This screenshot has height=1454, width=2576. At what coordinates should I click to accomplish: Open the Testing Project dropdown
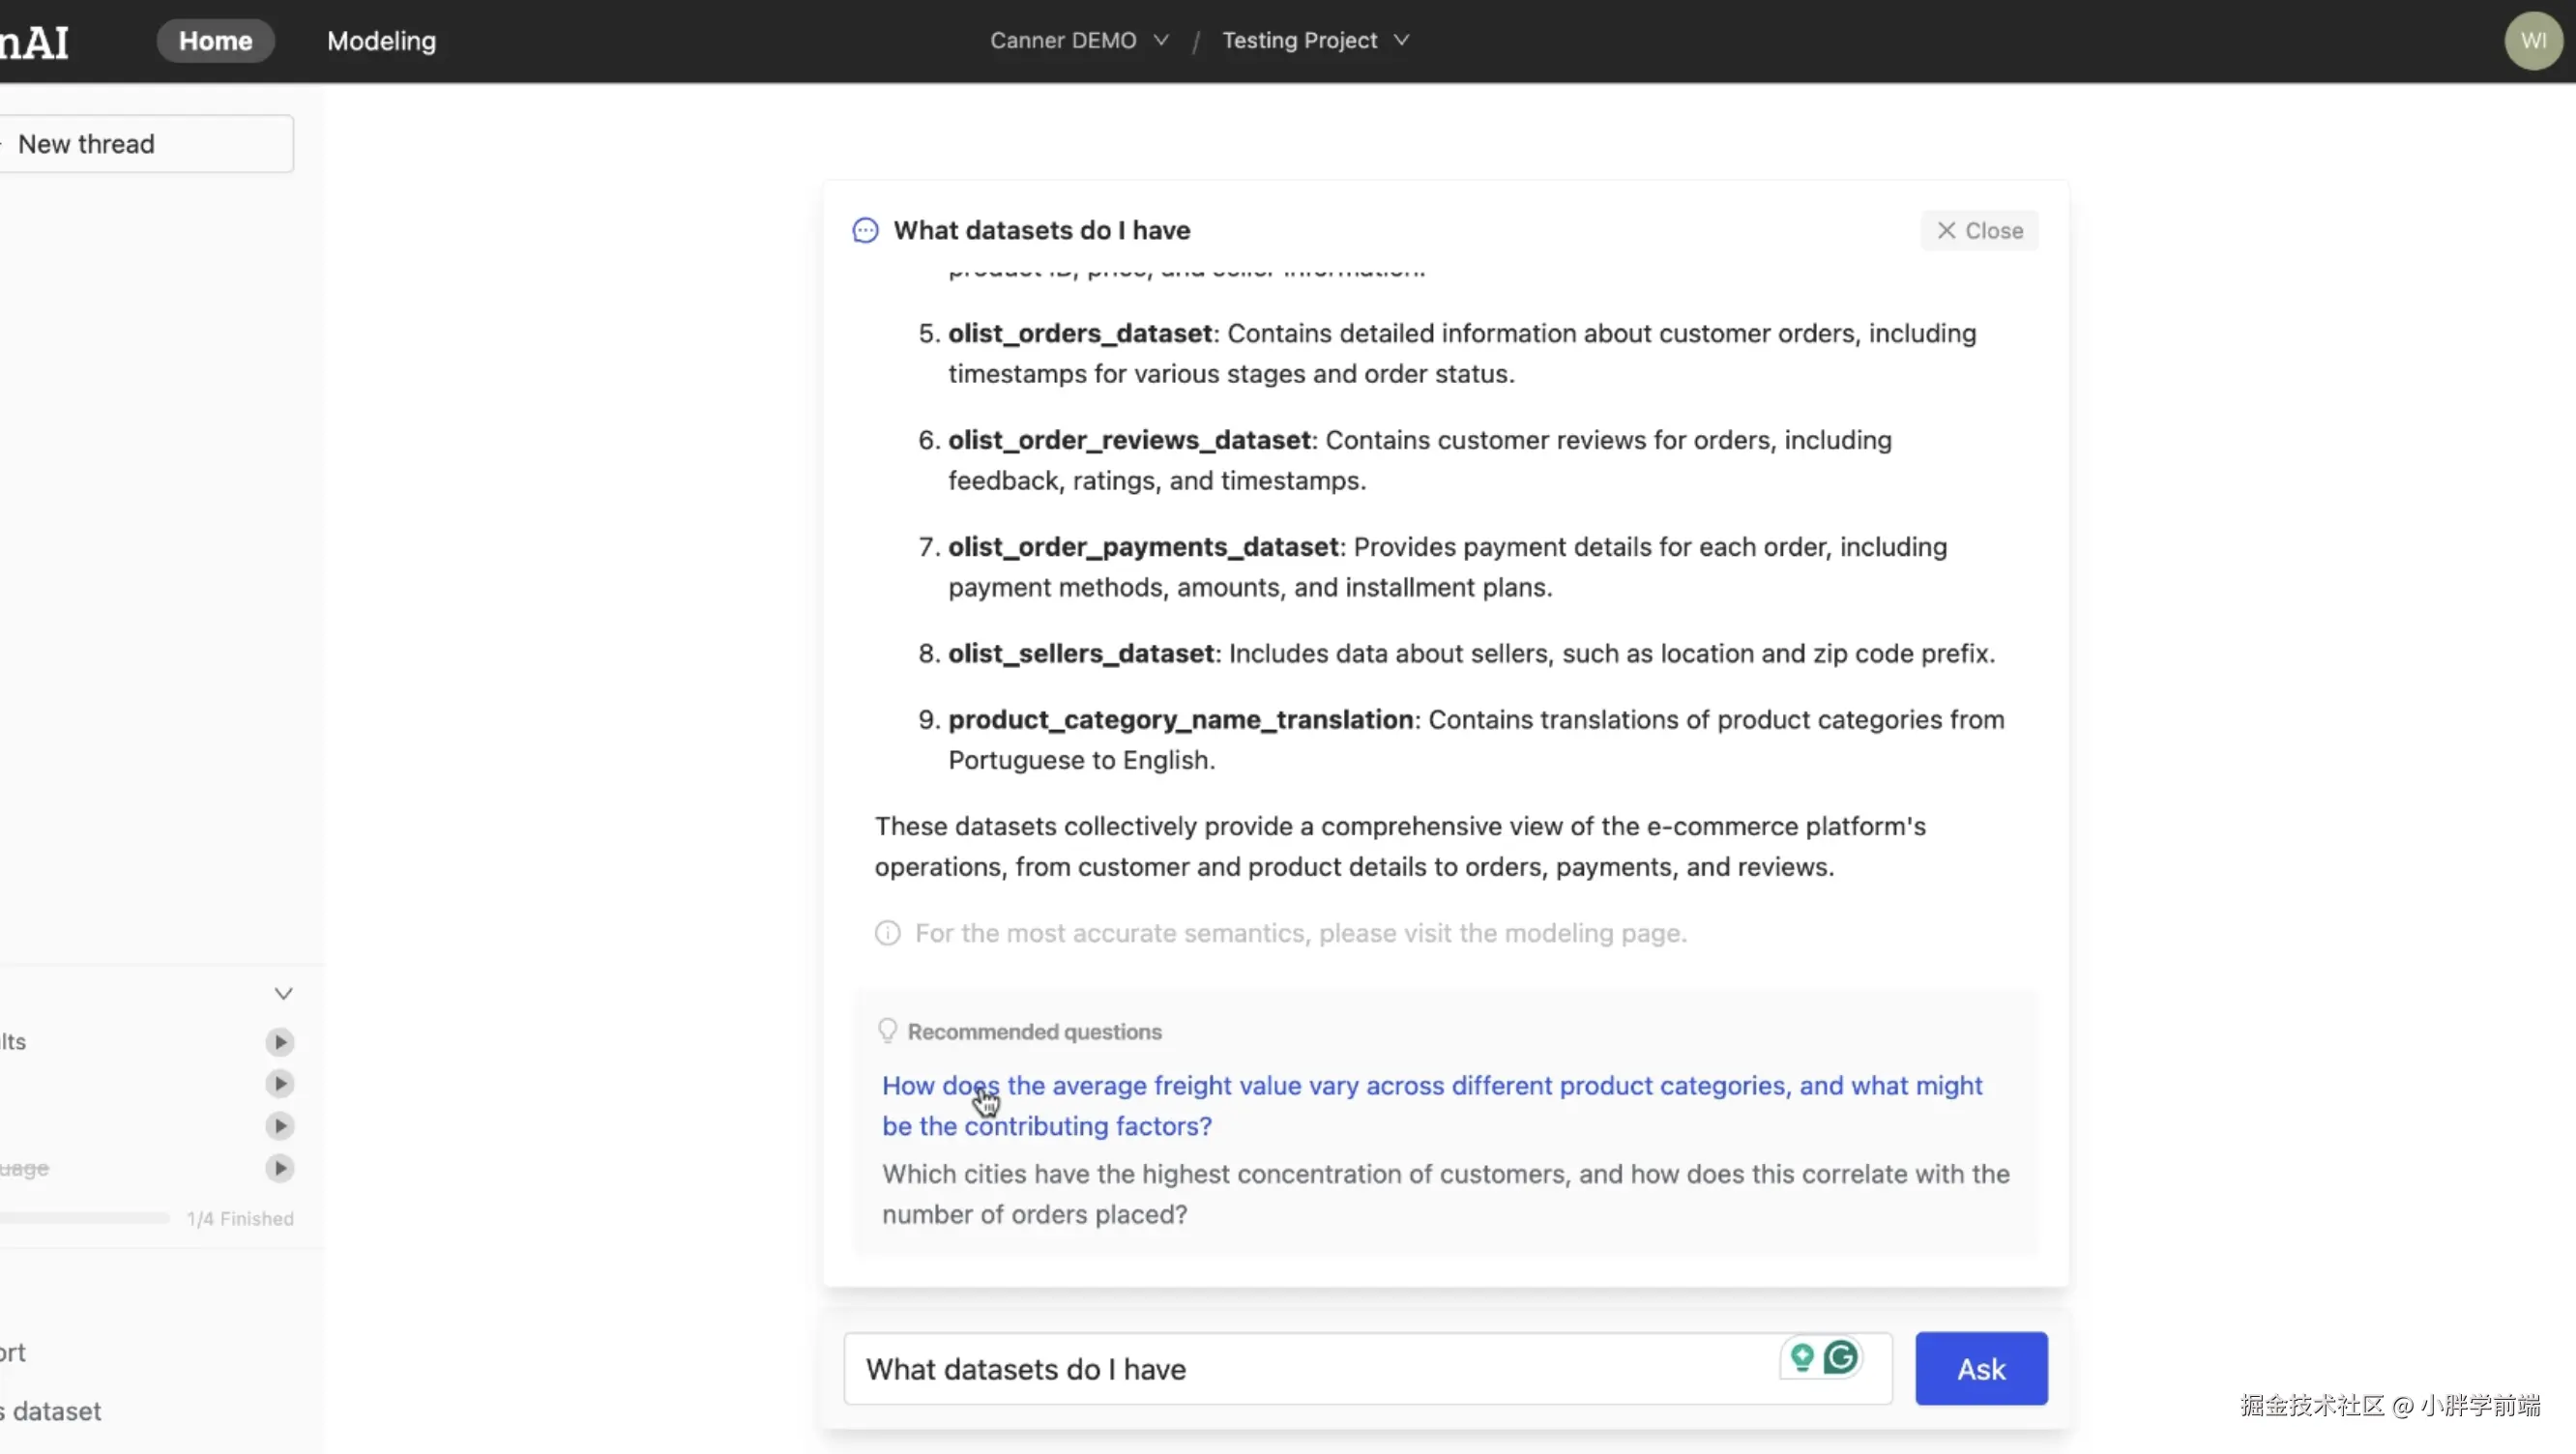coord(1314,41)
